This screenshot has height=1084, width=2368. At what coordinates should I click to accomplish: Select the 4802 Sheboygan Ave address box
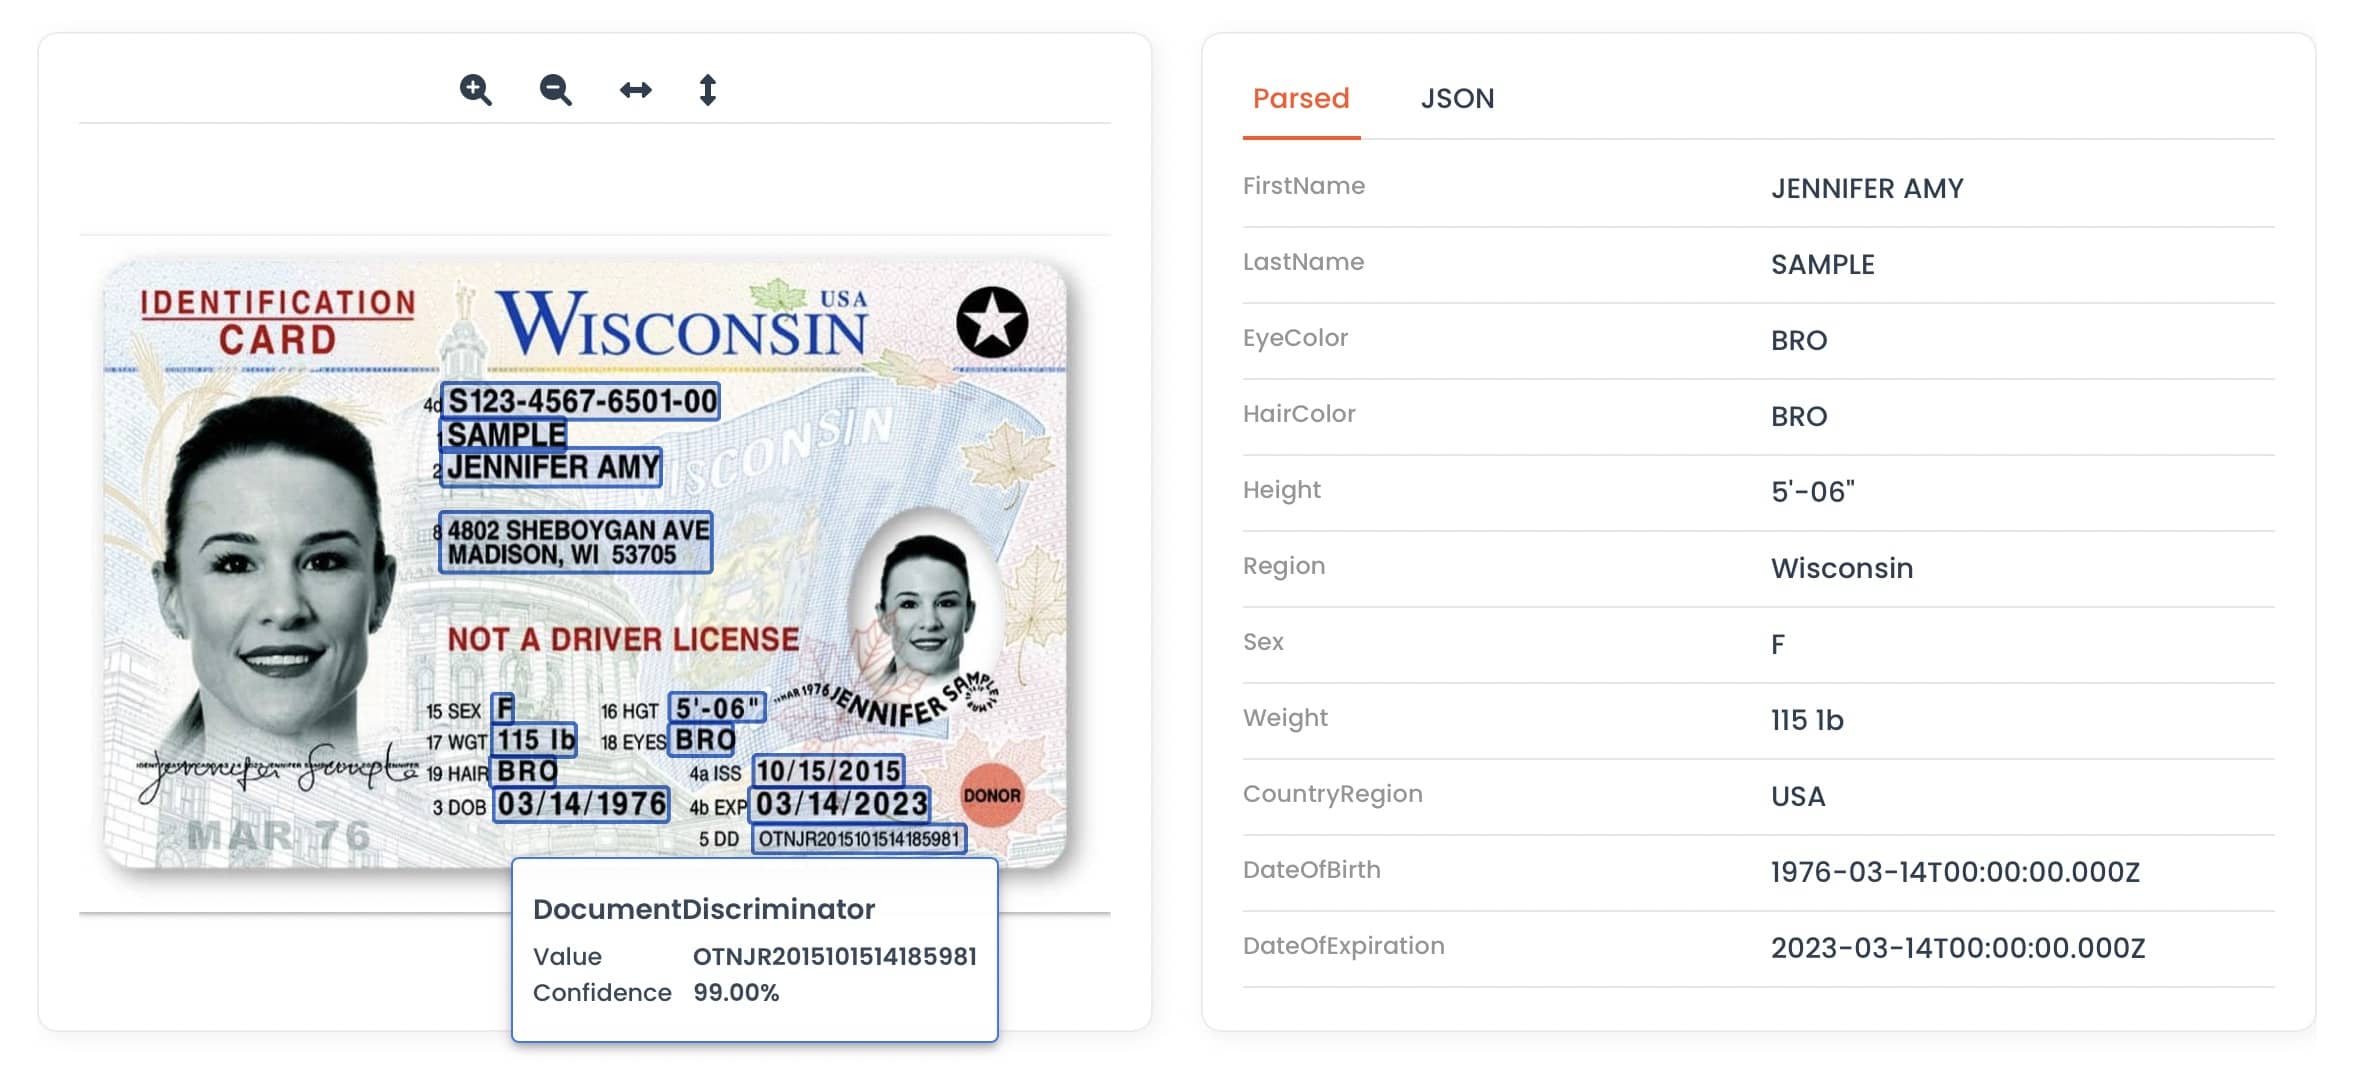576,542
